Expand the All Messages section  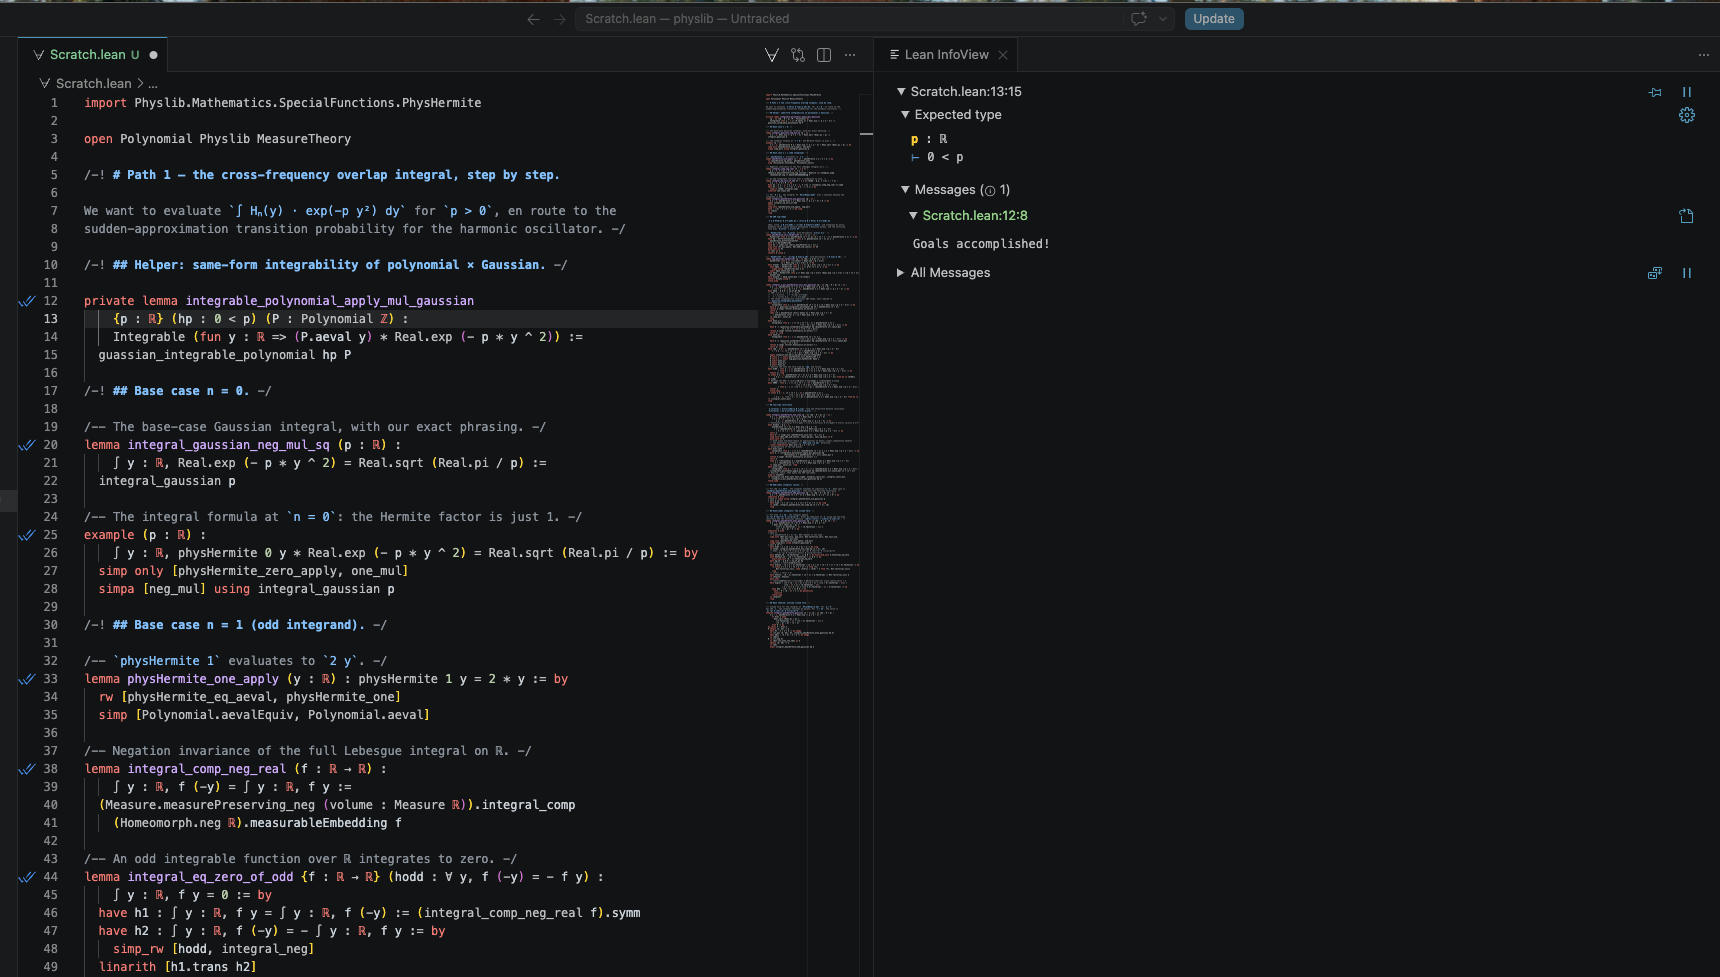click(x=901, y=273)
